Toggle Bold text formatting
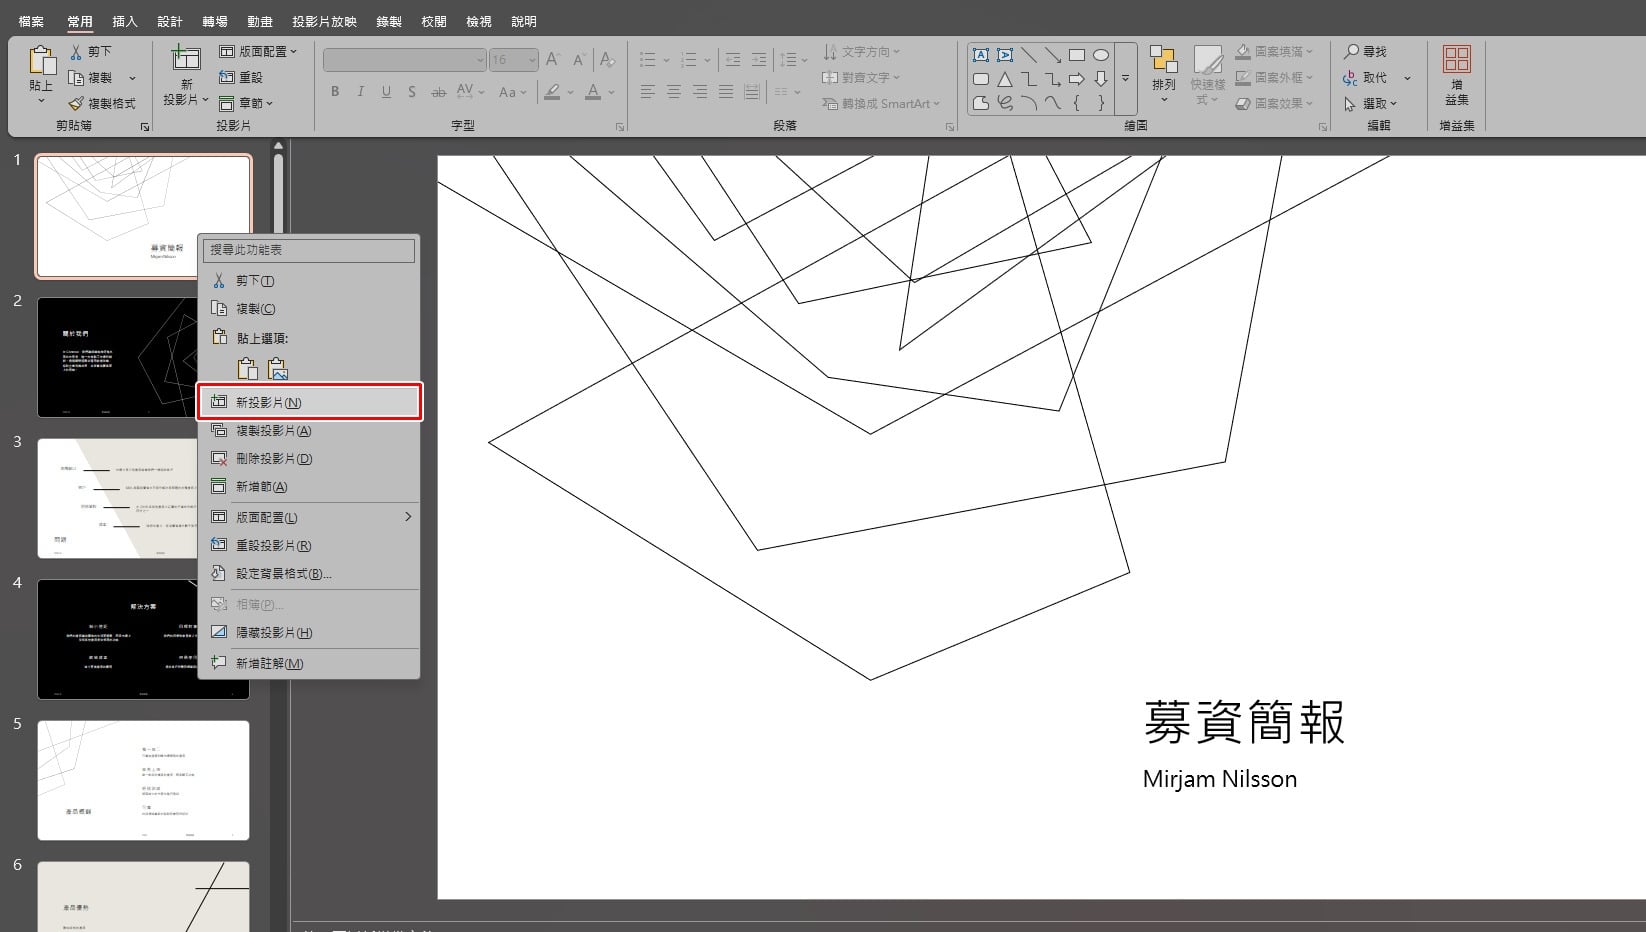 pos(335,92)
